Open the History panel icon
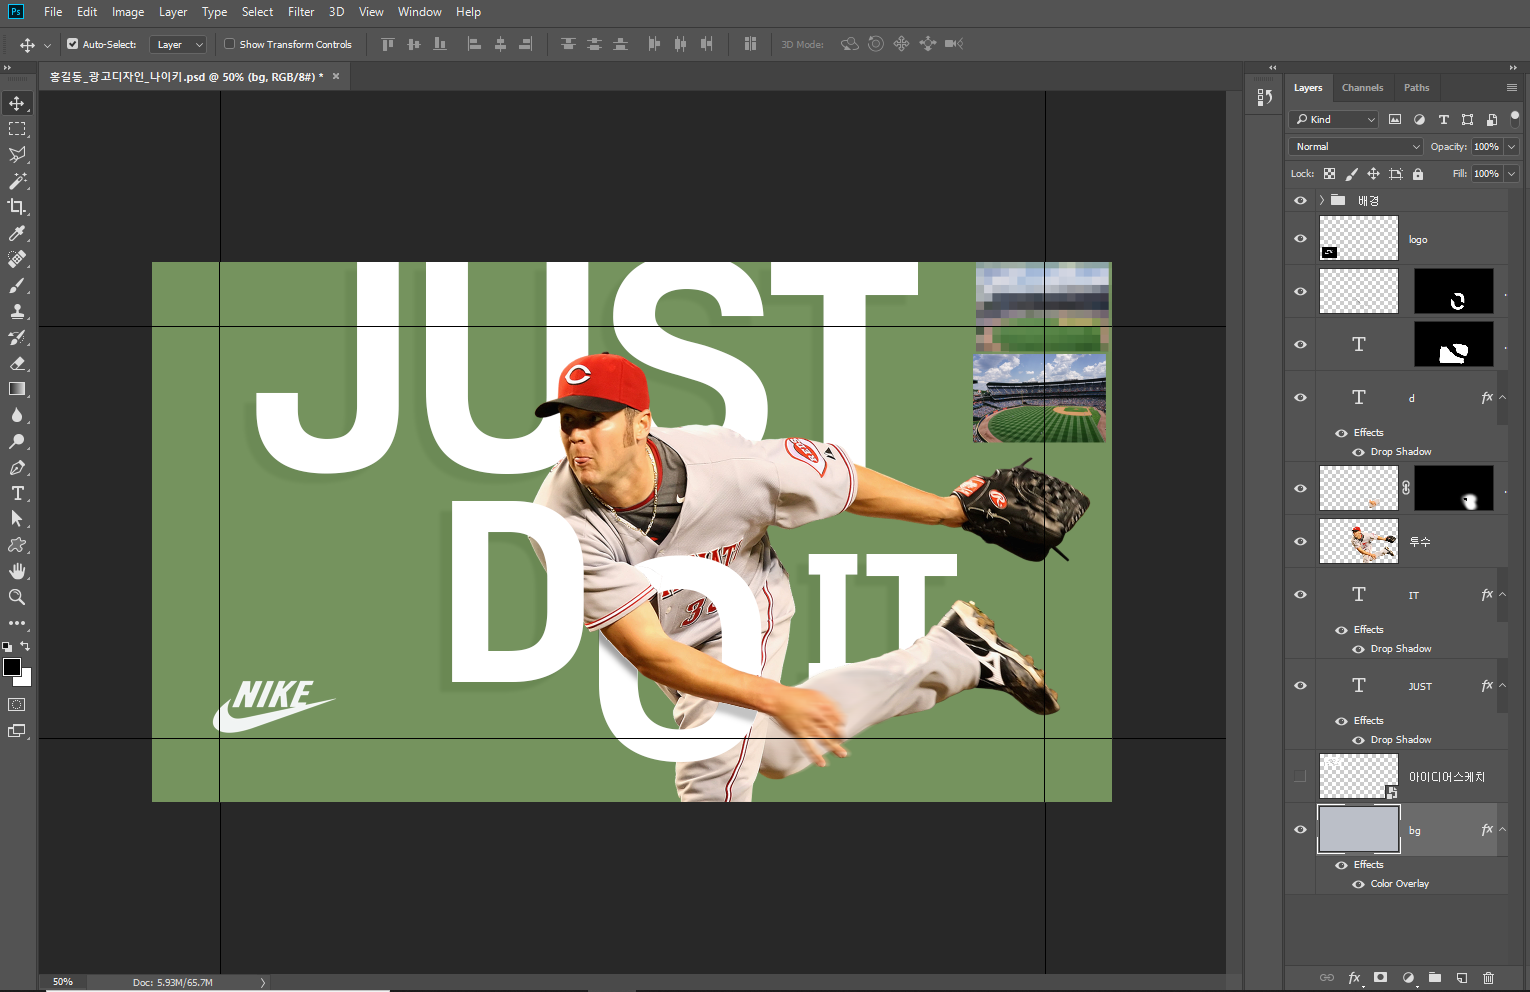 pyautogui.click(x=1265, y=97)
